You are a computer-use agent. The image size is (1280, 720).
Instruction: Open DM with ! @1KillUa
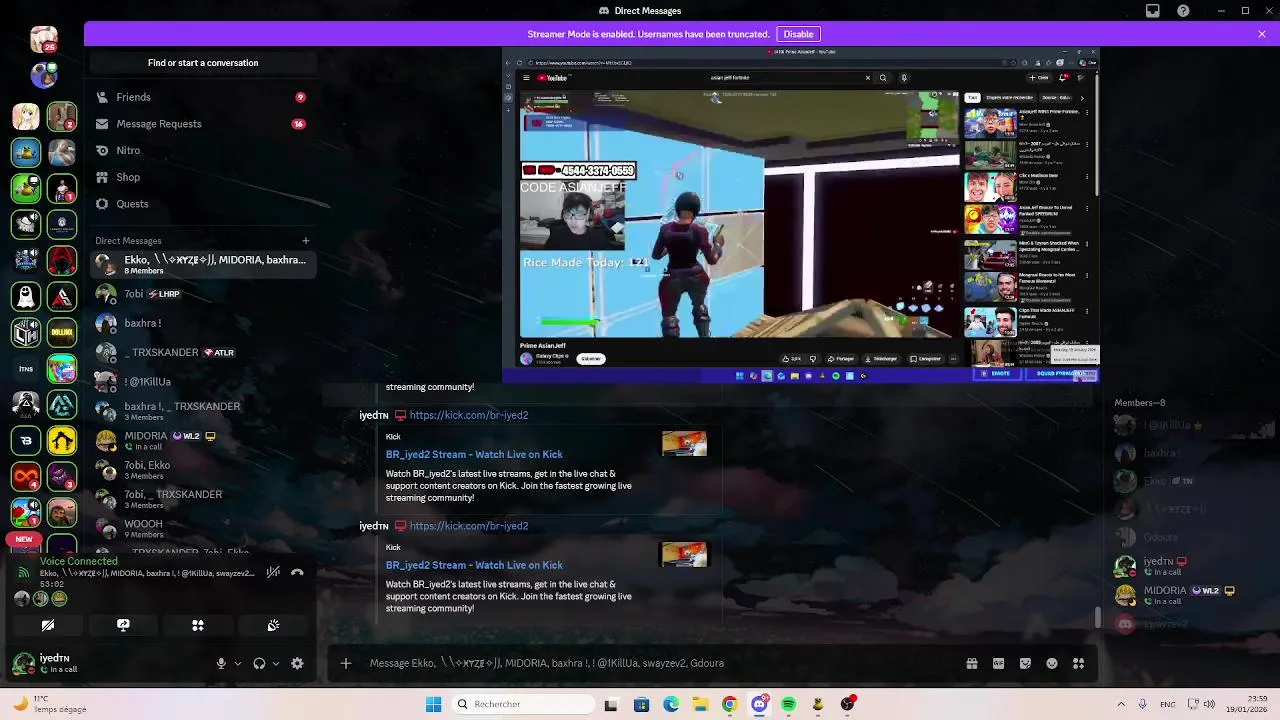point(202,381)
